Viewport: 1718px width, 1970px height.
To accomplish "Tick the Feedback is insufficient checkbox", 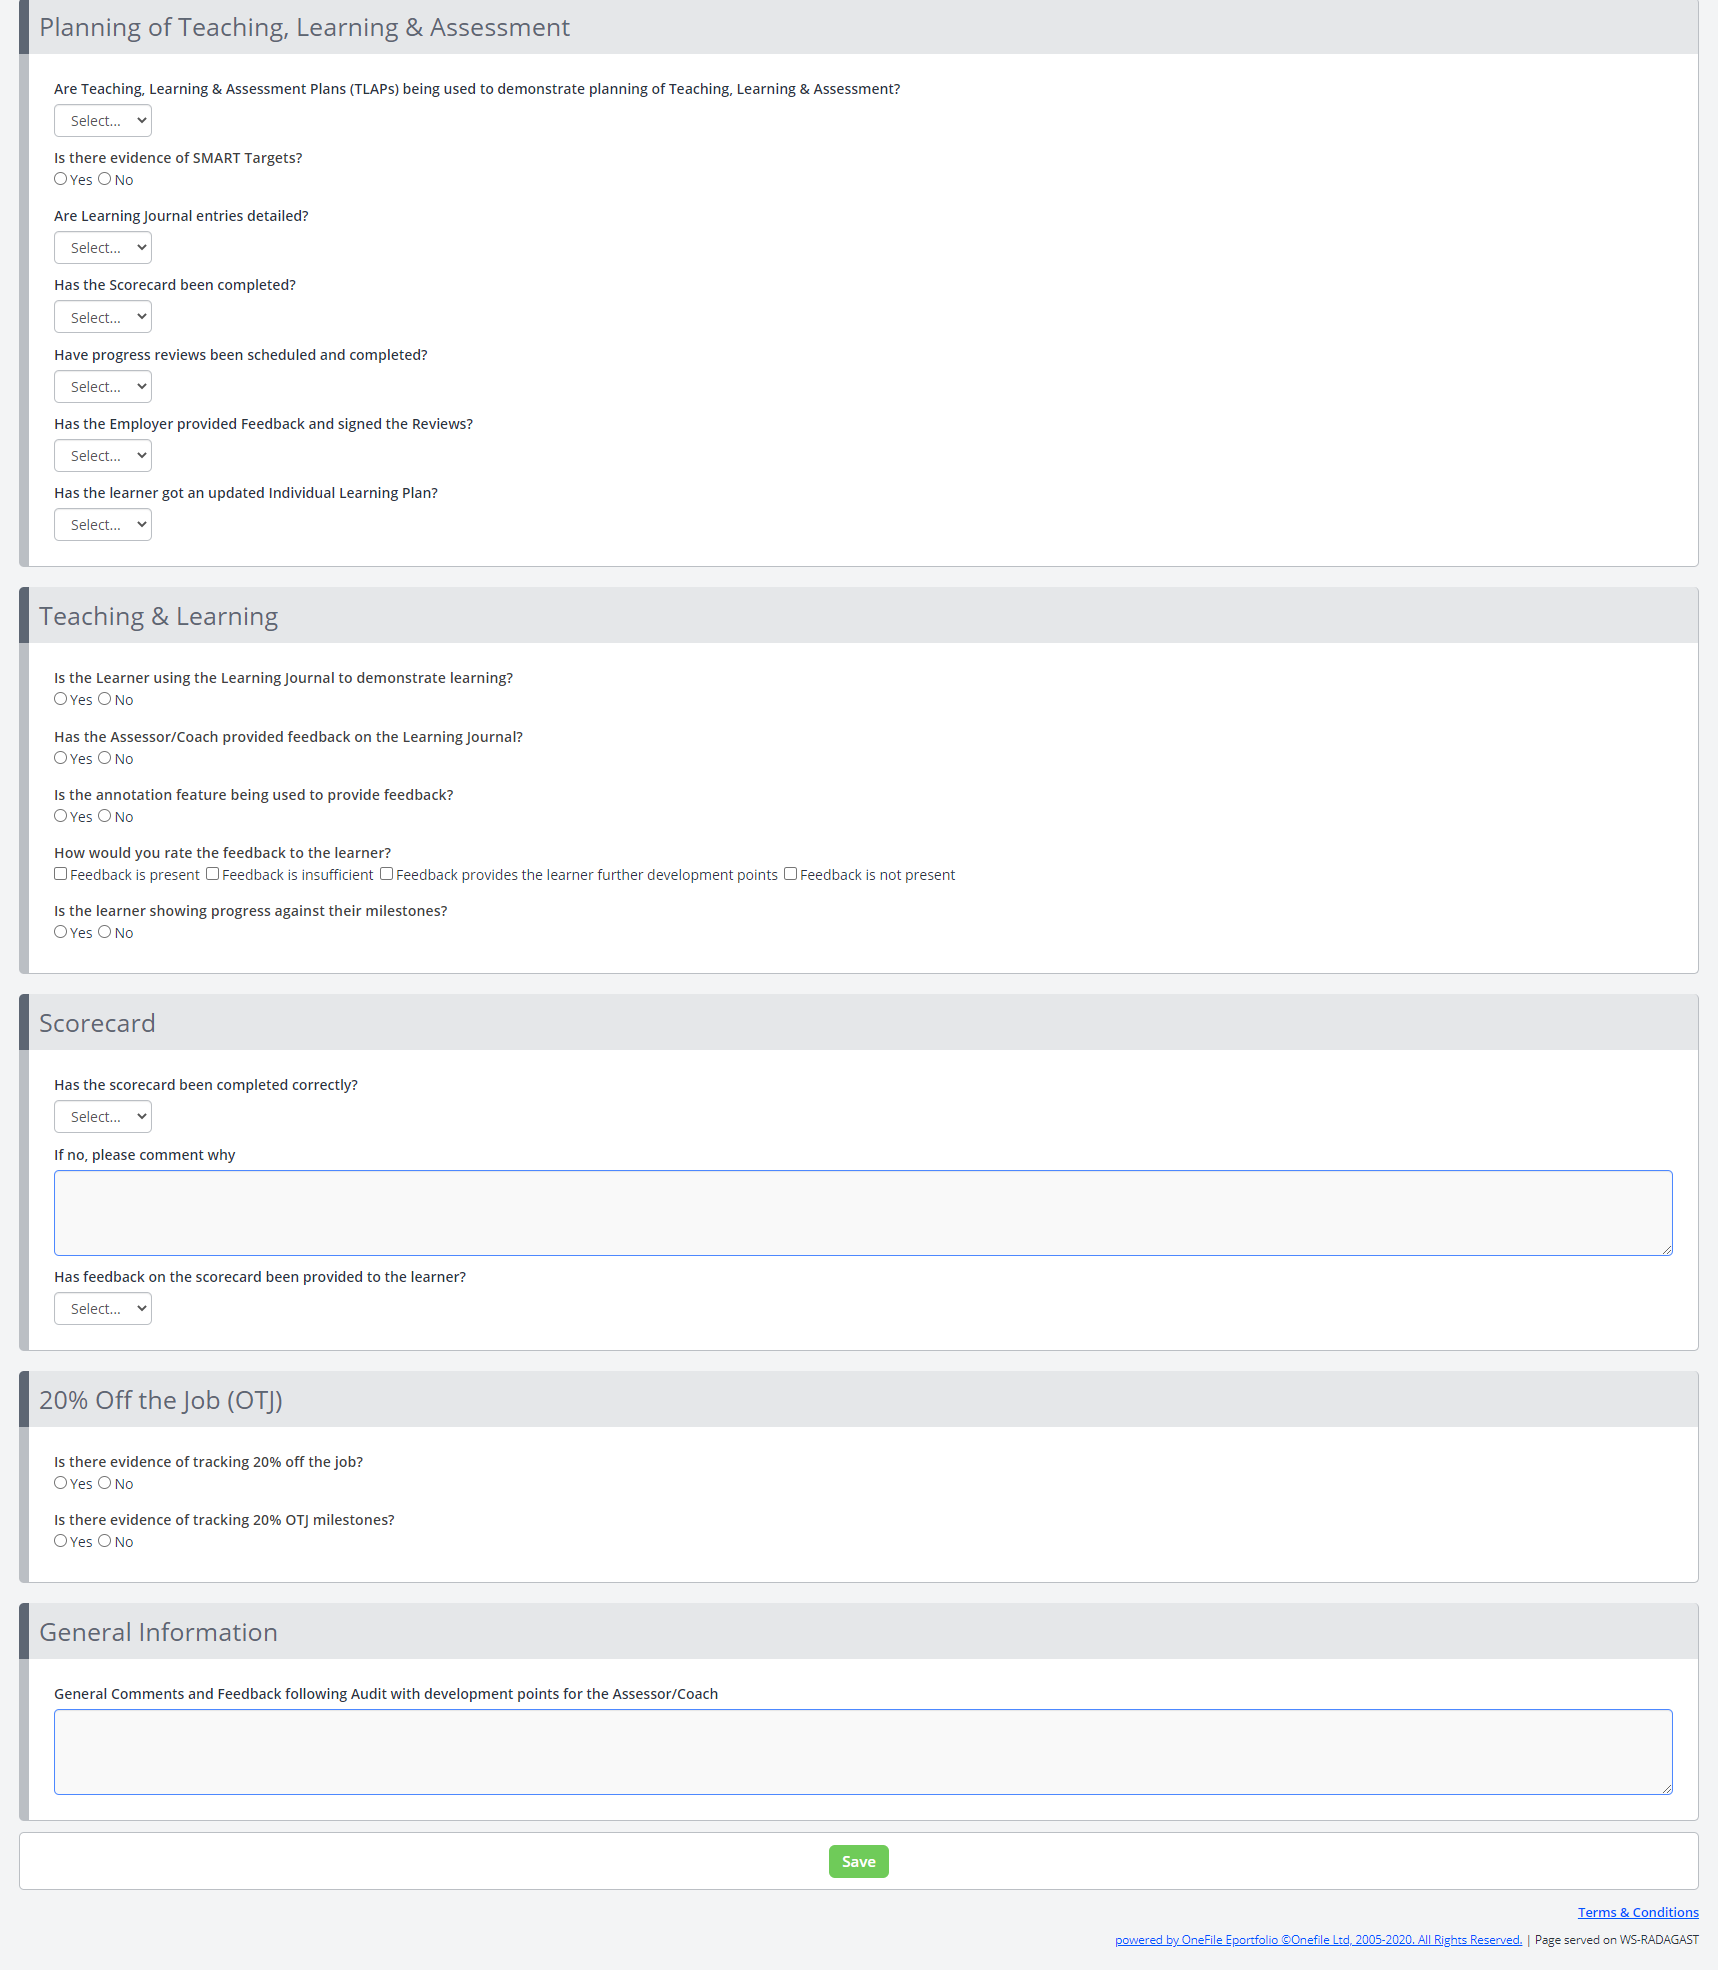I will pos(212,874).
